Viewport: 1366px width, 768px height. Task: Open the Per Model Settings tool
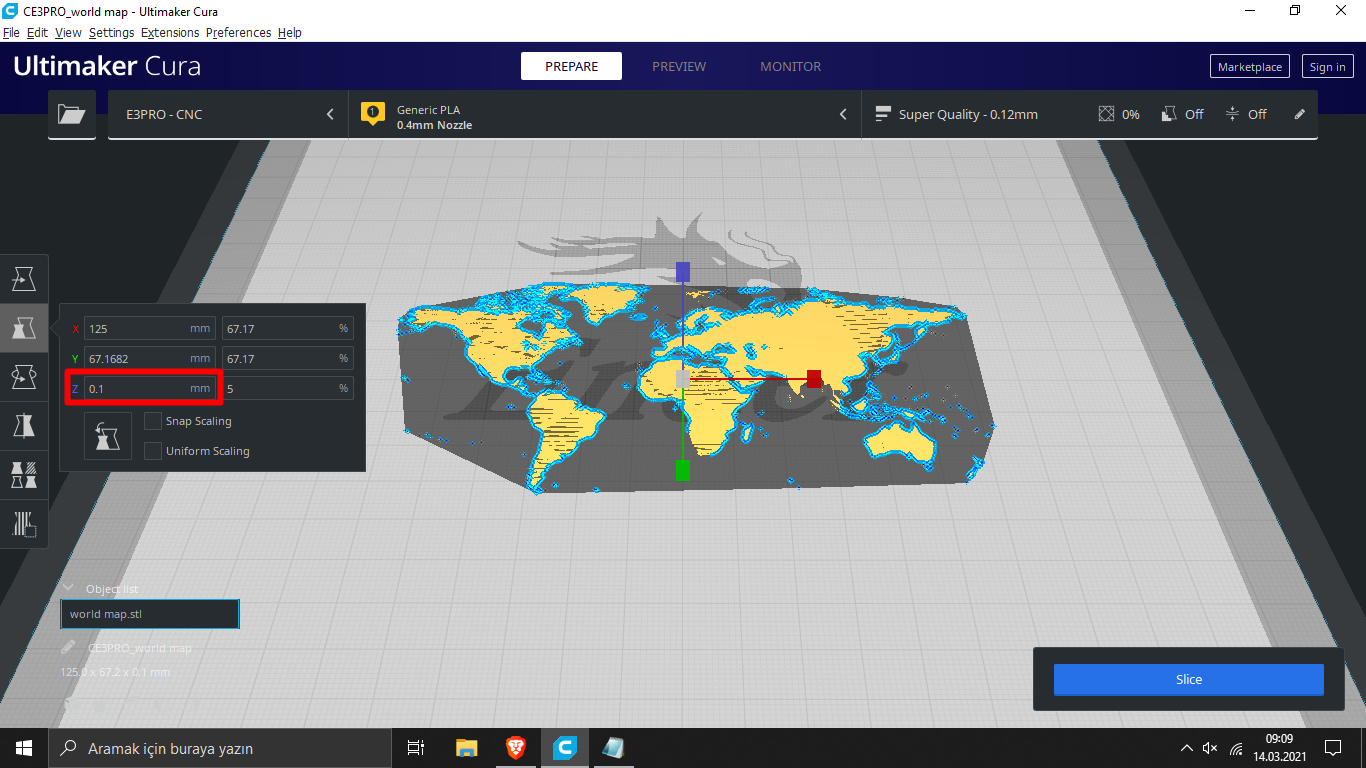click(x=24, y=475)
